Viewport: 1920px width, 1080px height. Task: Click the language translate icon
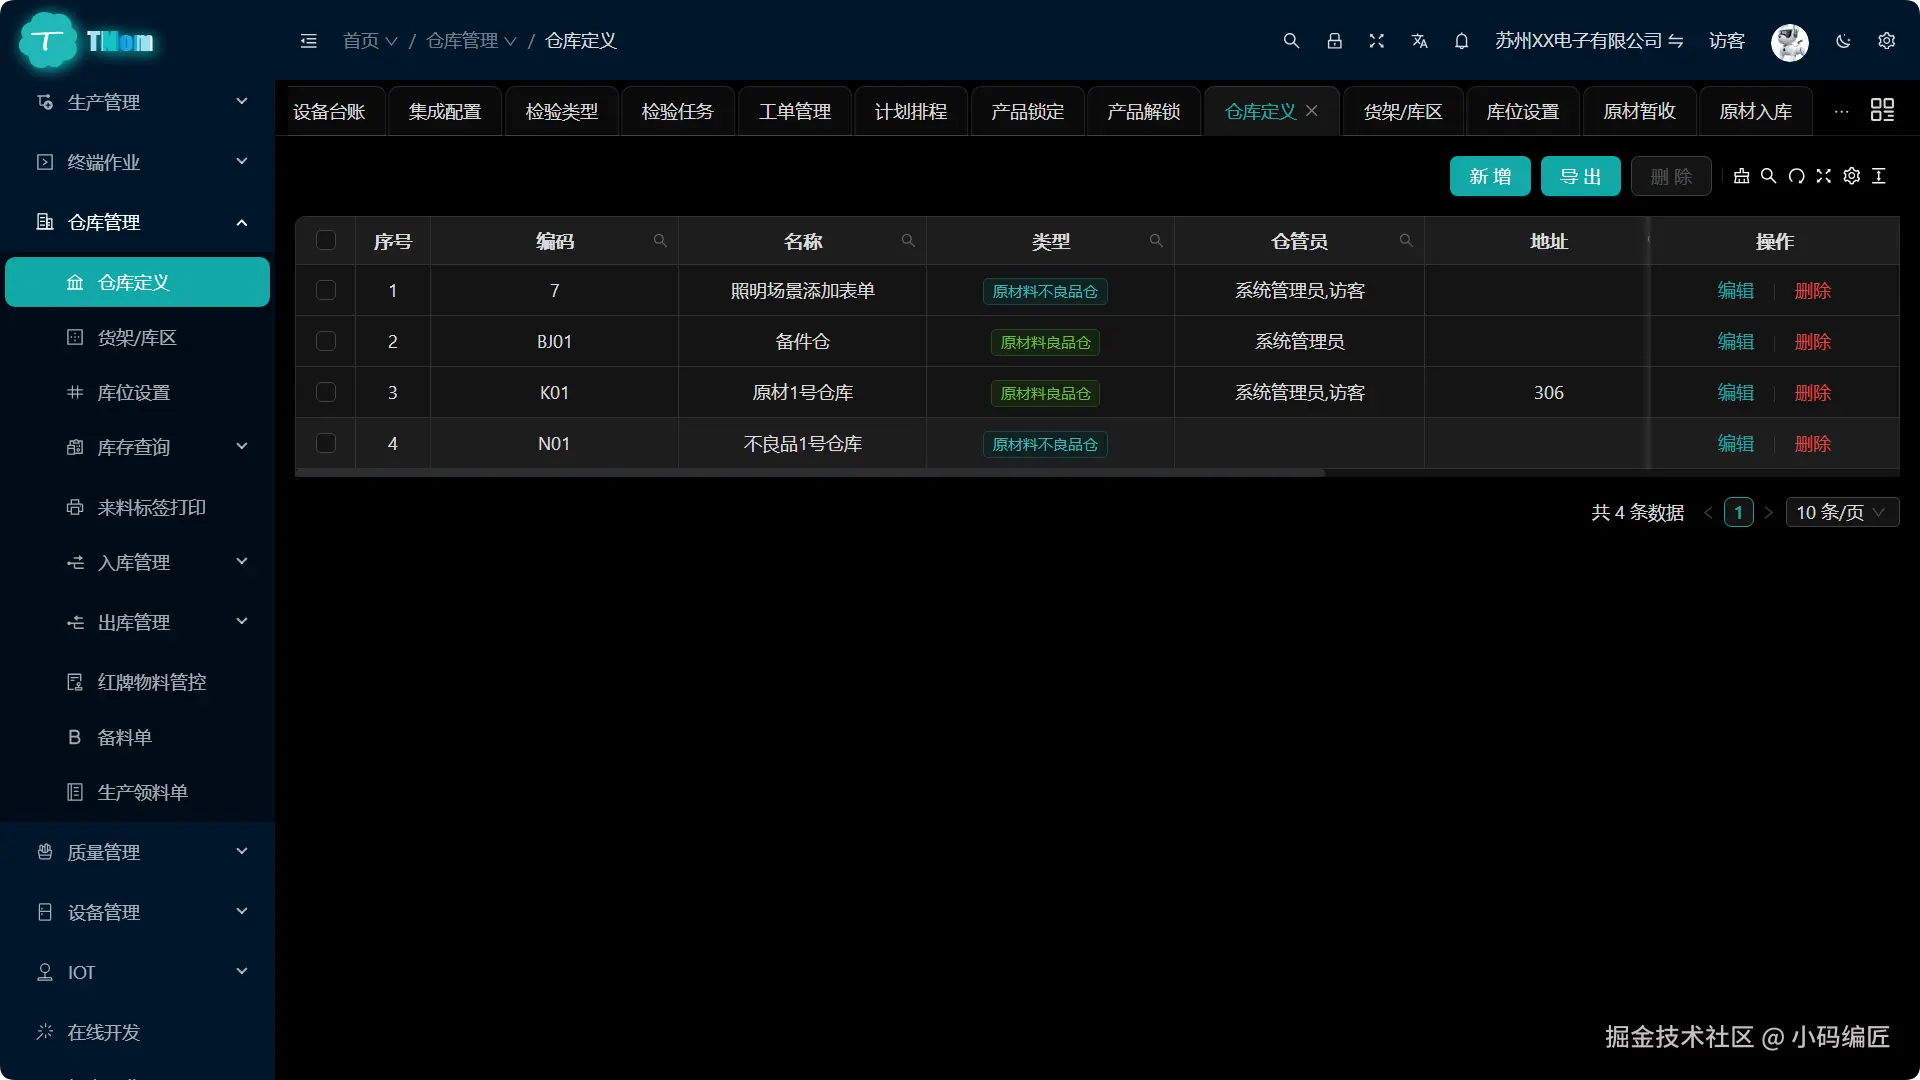pyautogui.click(x=1419, y=41)
